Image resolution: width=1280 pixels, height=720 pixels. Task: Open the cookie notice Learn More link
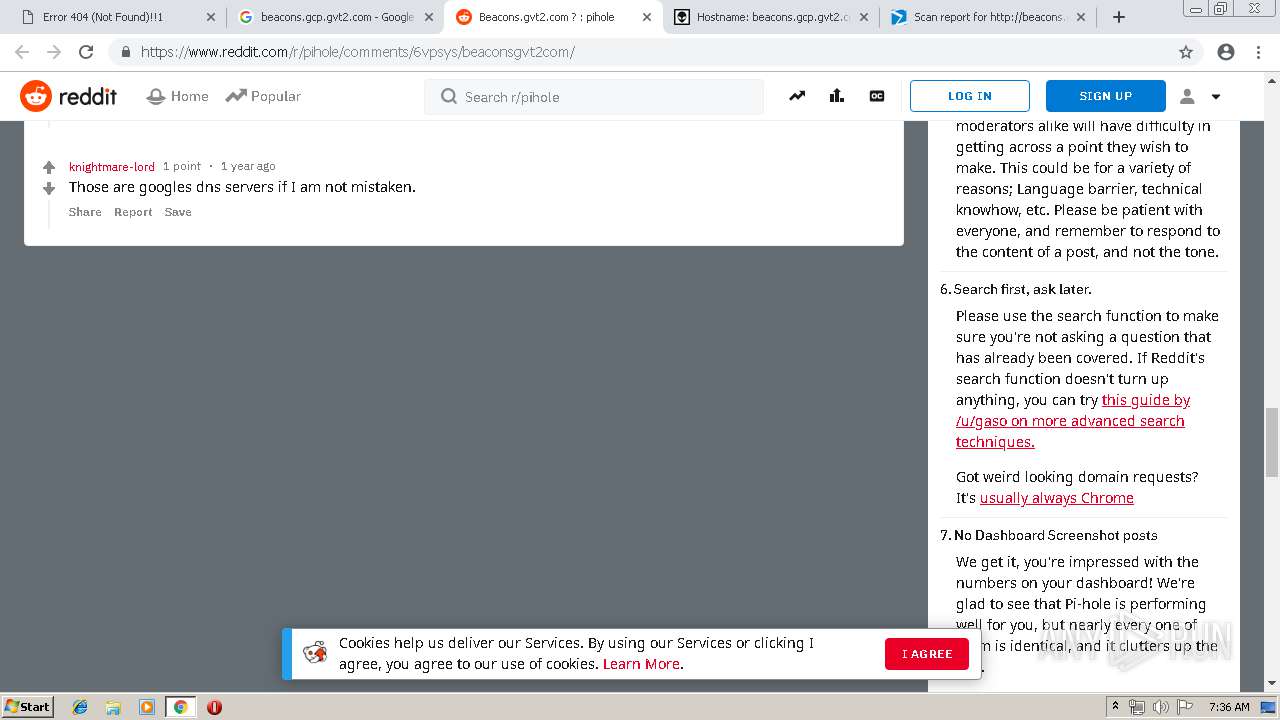click(641, 664)
